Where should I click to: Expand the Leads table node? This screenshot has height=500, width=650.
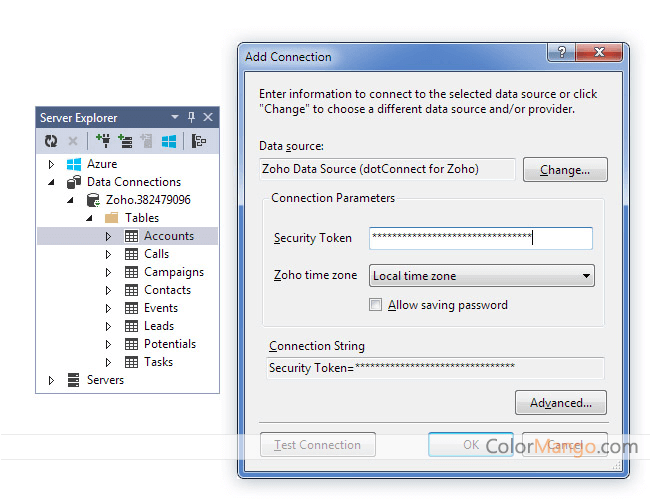(x=108, y=326)
